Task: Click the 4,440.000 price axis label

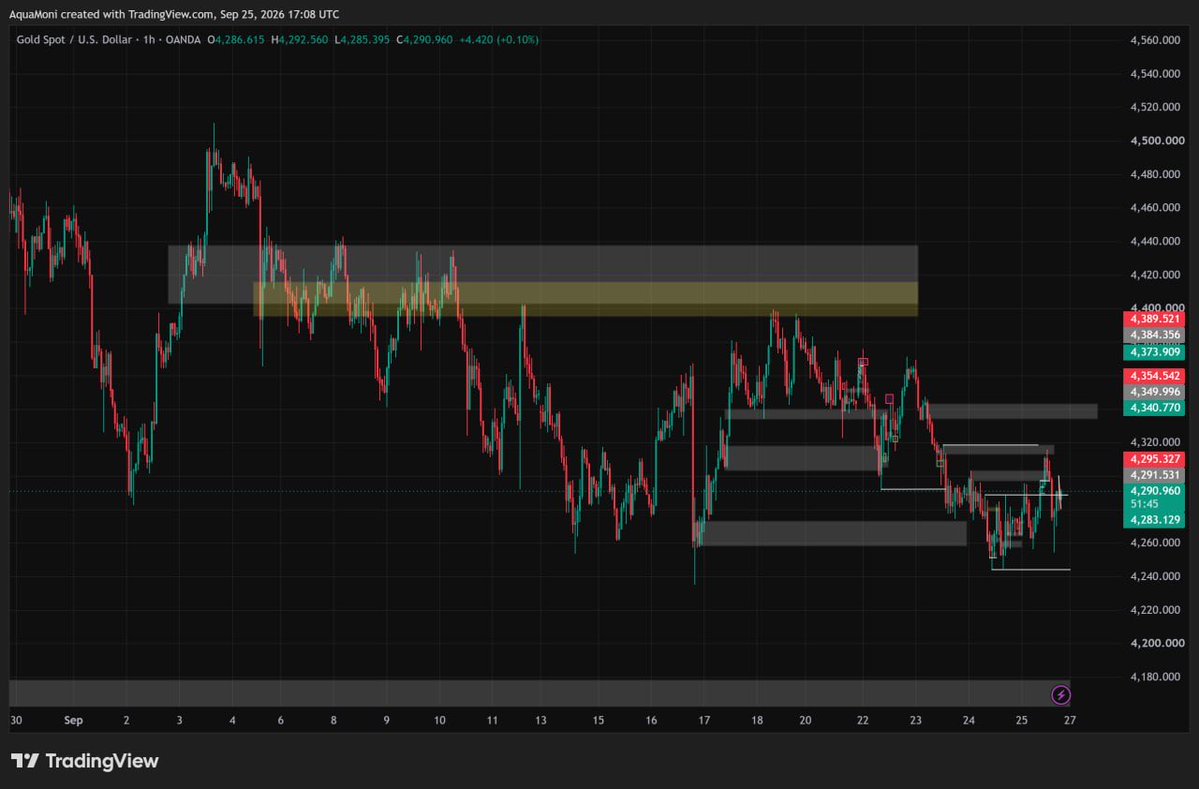Action: [1155, 241]
